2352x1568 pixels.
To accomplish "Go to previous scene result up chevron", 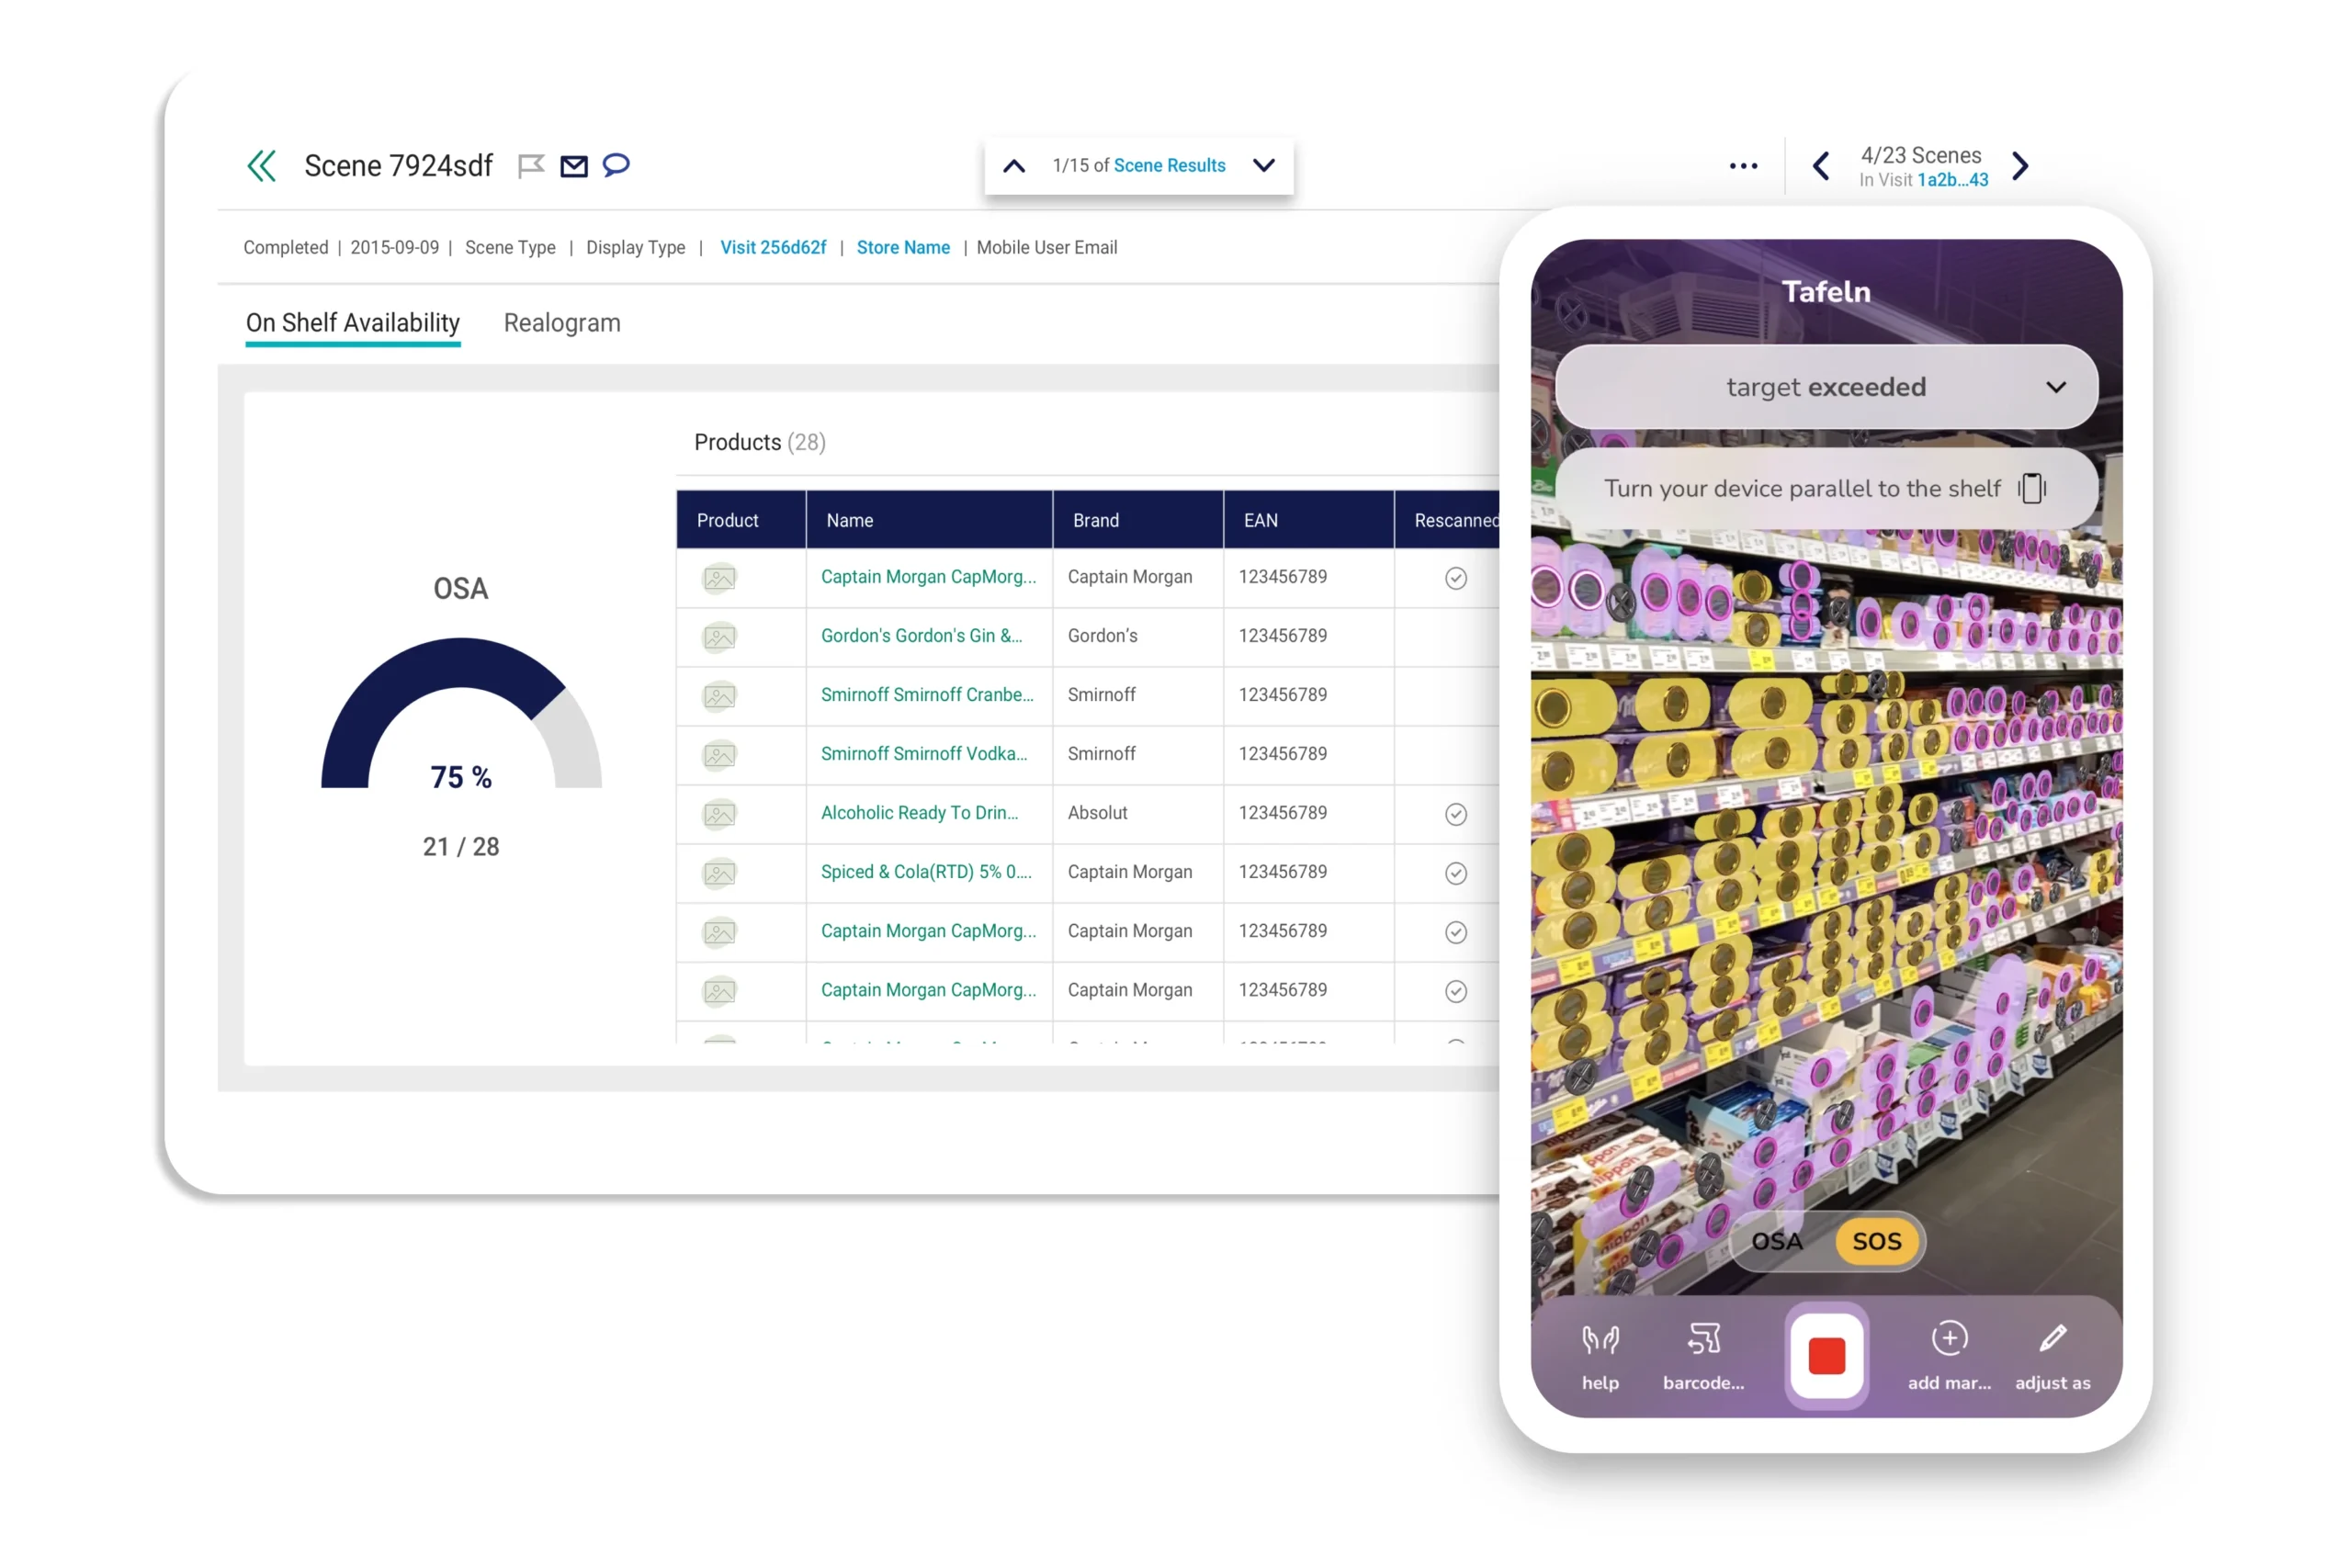I will (x=1014, y=166).
